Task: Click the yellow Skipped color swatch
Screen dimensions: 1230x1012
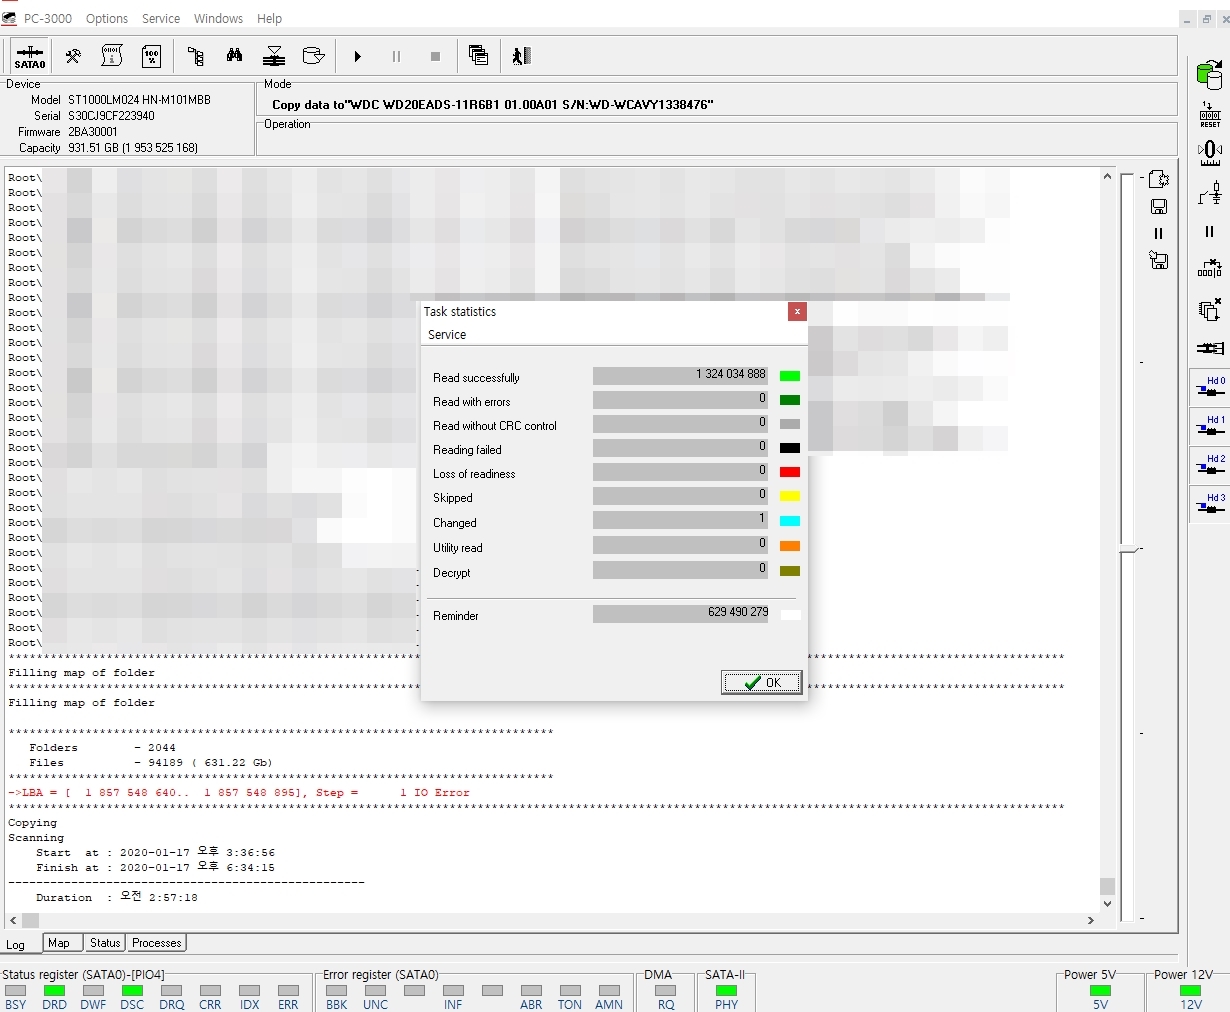Action: [790, 496]
